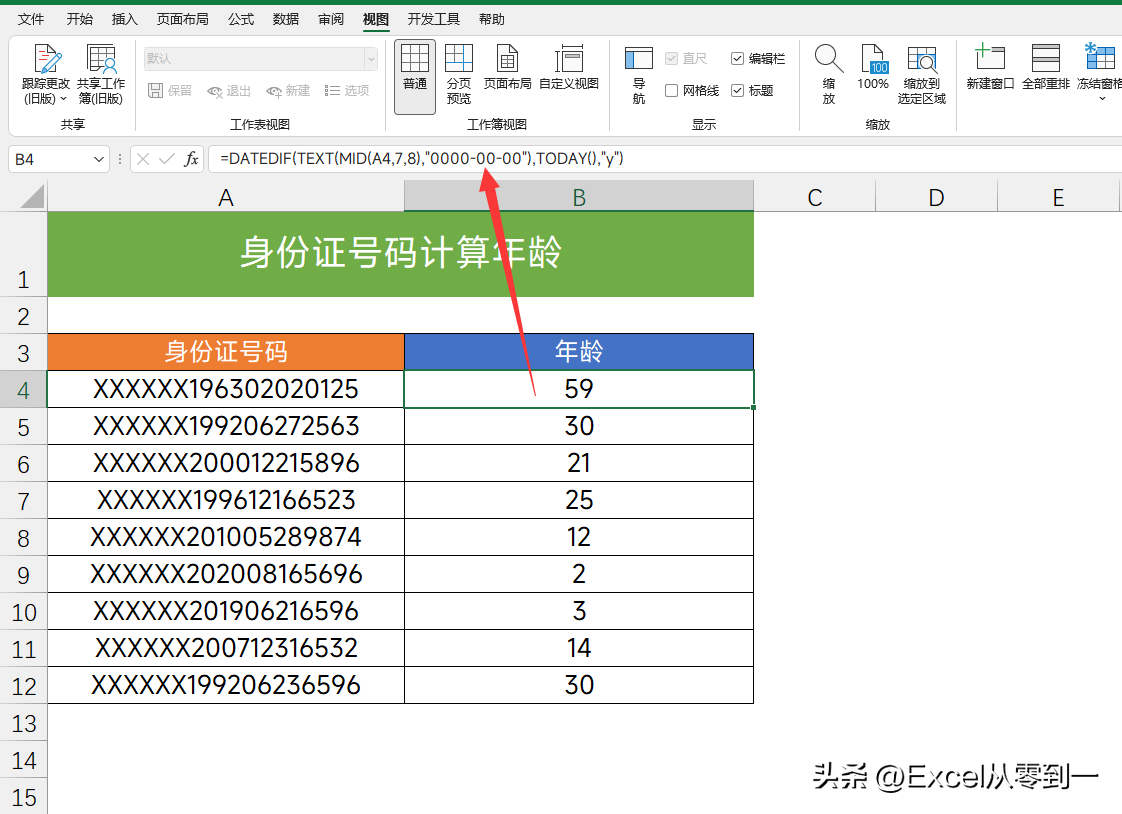This screenshot has height=814, width=1122.
Task: Expand the 跟踪更改 dropdown arrow
Action: point(63,99)
